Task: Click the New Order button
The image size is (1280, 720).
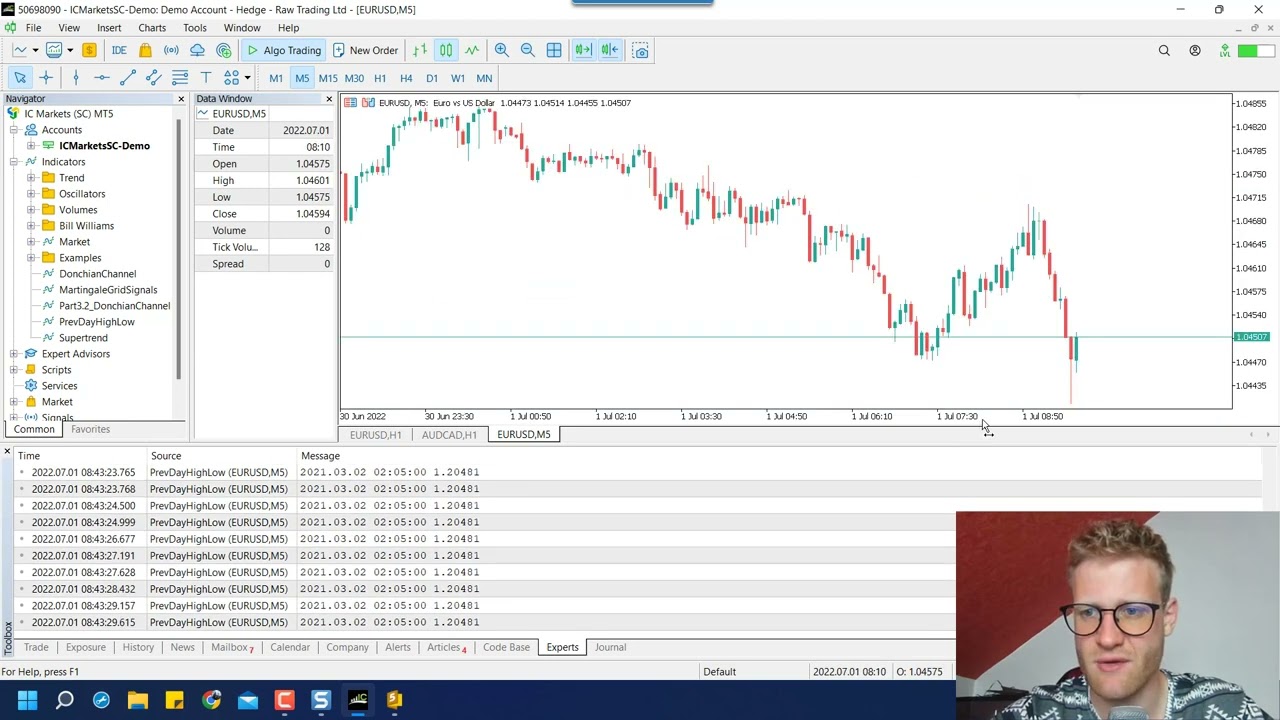Action: pos(365,50)
